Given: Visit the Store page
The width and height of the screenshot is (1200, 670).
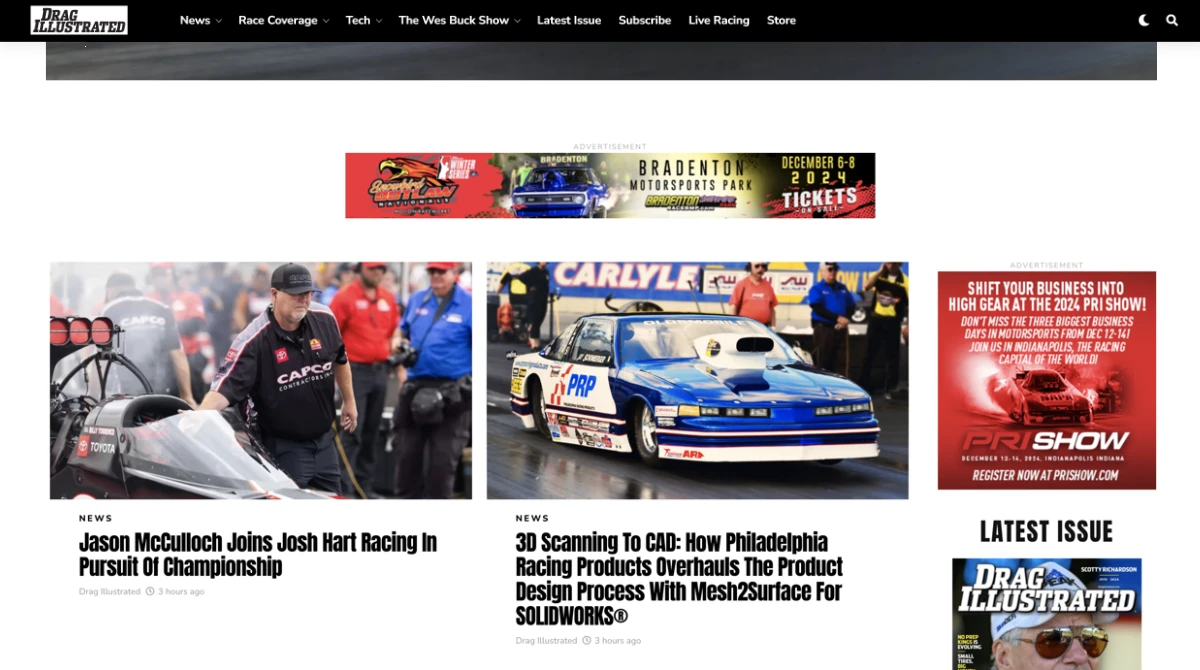Looking at the screenshot, I should 781,20.
